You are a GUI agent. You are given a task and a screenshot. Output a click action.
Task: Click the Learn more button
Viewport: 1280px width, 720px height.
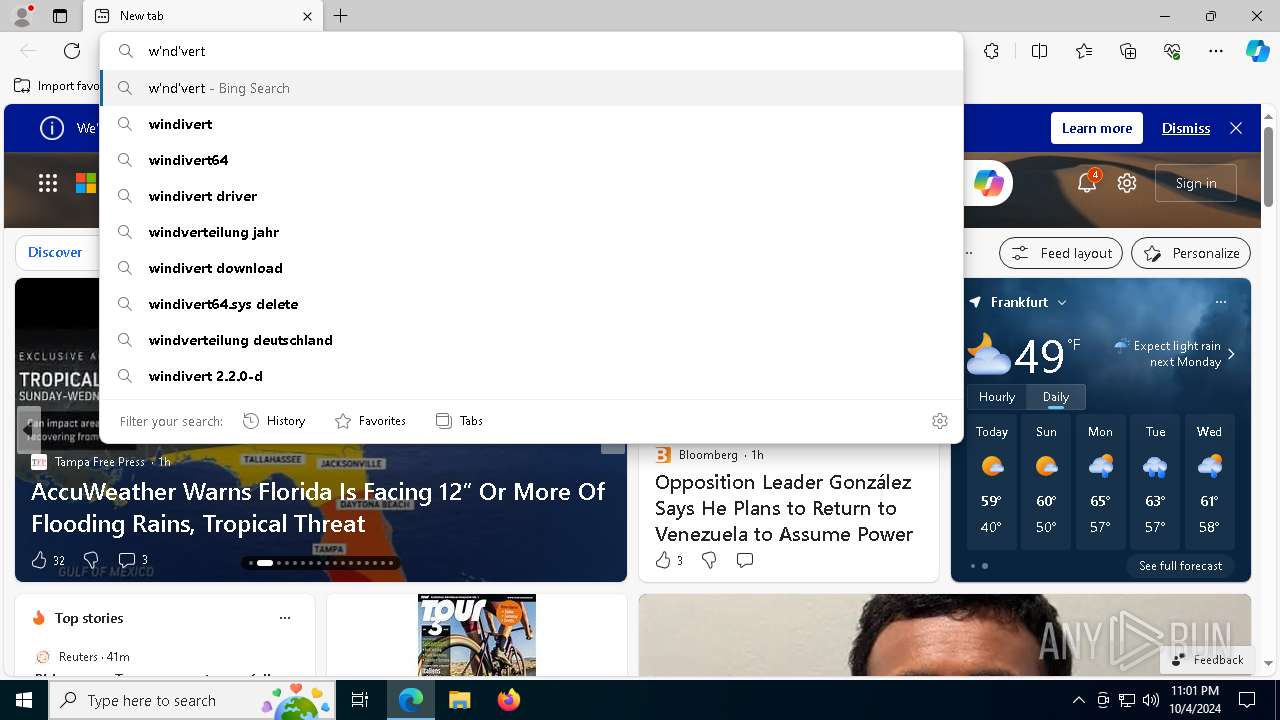[1097, 128]
